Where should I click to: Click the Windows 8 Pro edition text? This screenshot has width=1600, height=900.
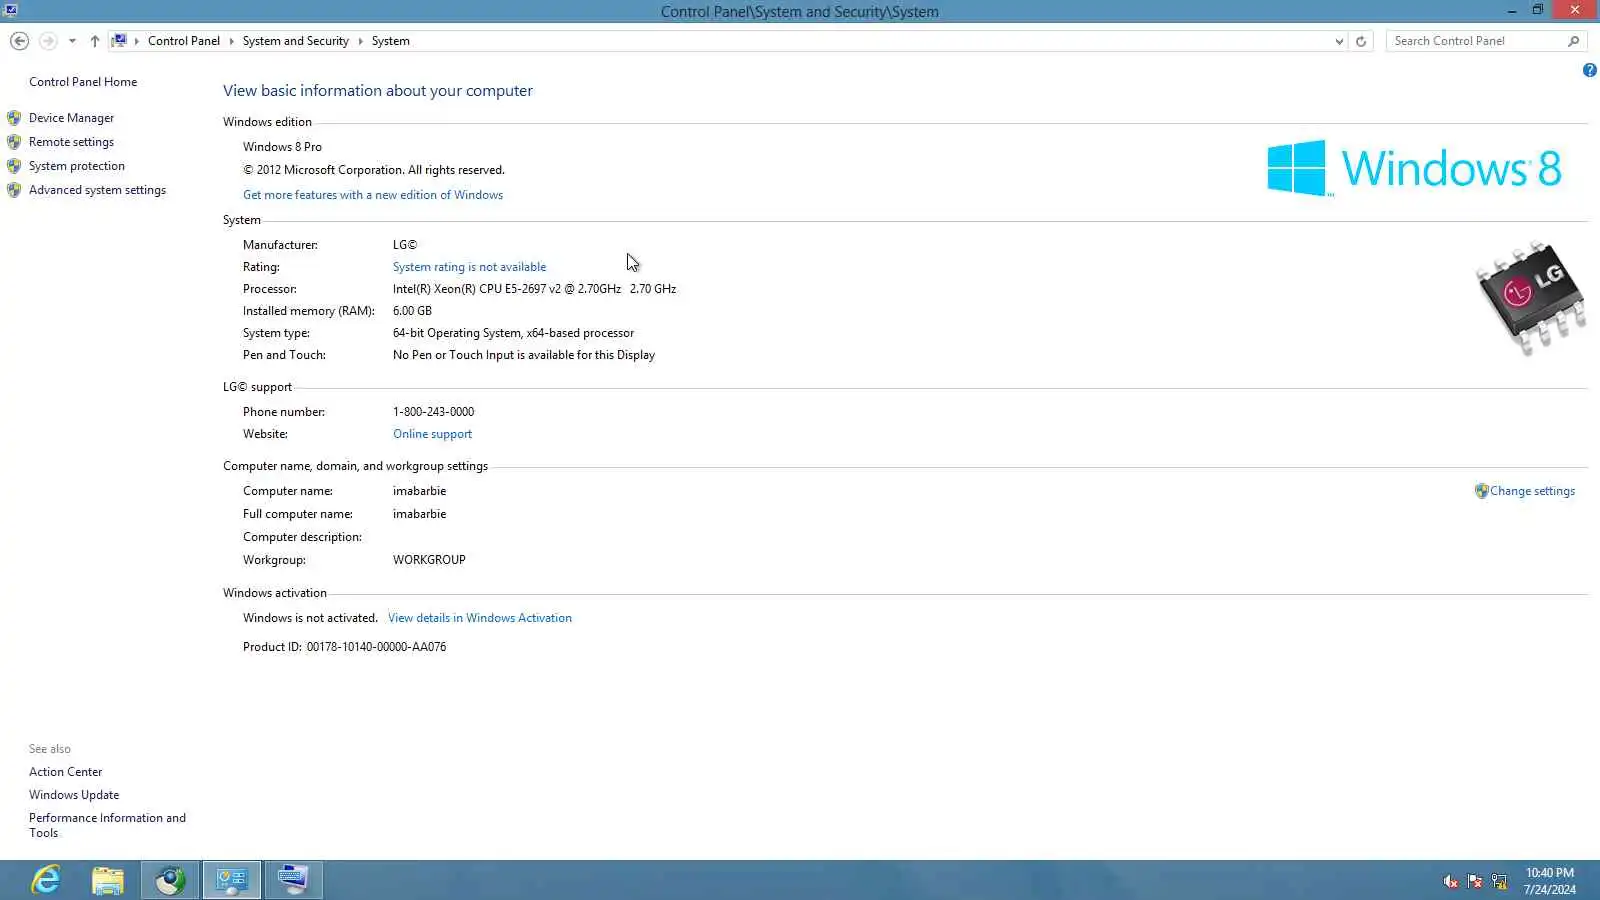click(282, 147)
